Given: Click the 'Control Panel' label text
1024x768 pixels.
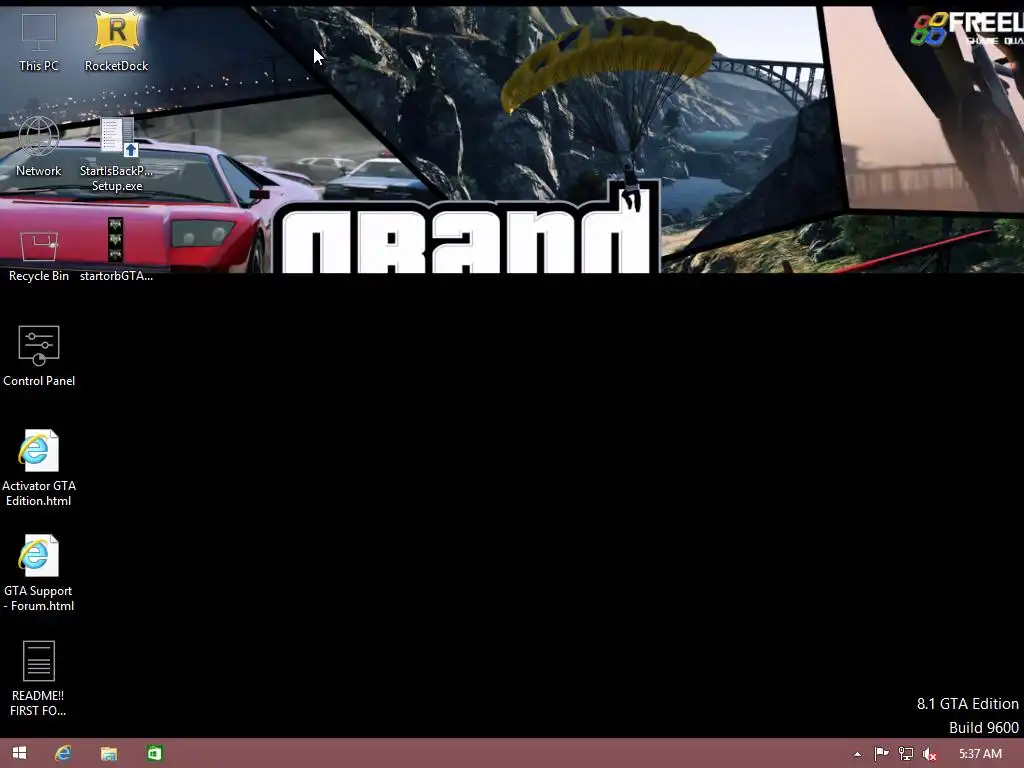Looking at the screenshot, I should pos(39,381).
